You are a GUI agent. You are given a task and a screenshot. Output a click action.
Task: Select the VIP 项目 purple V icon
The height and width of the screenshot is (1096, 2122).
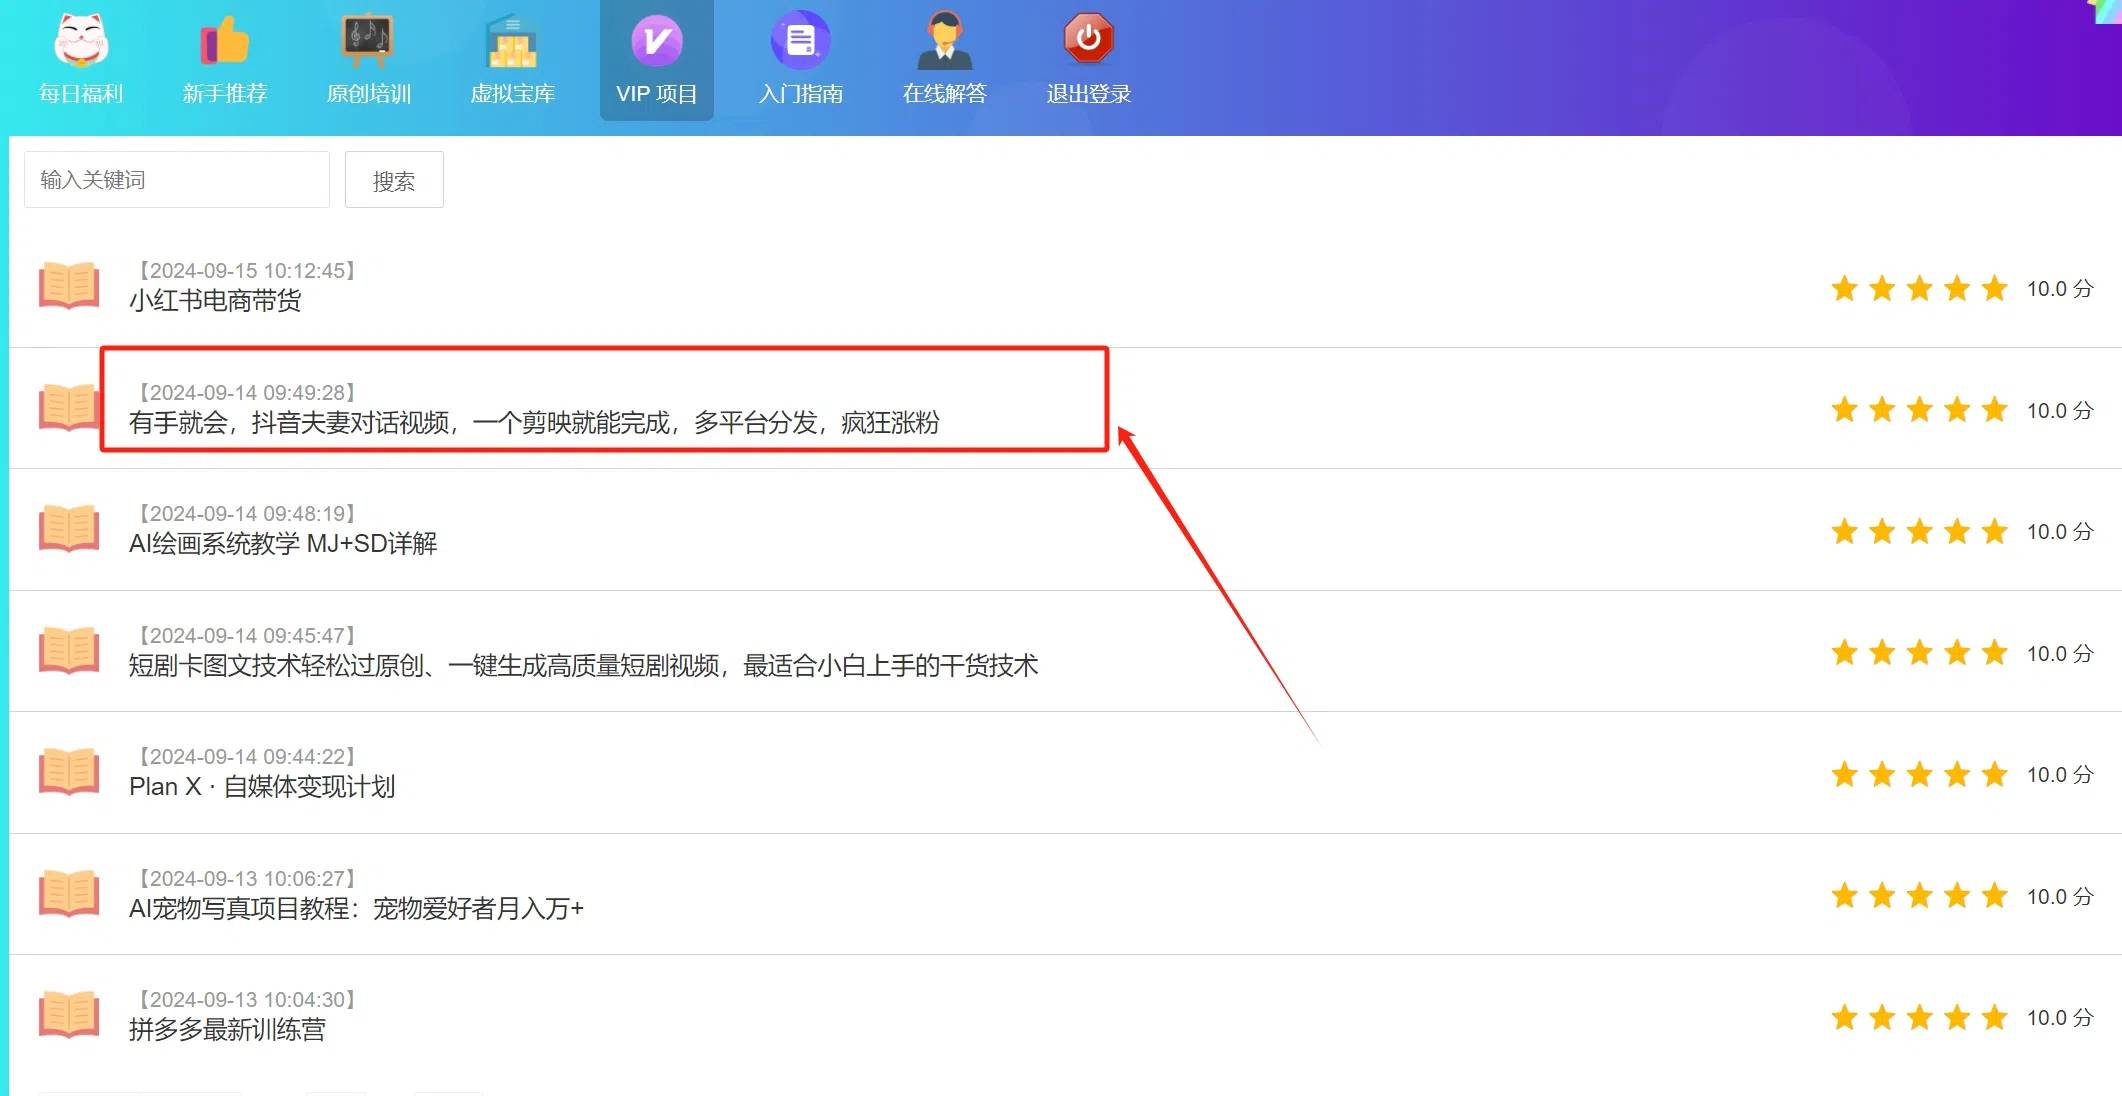click(x=657, y=40)
